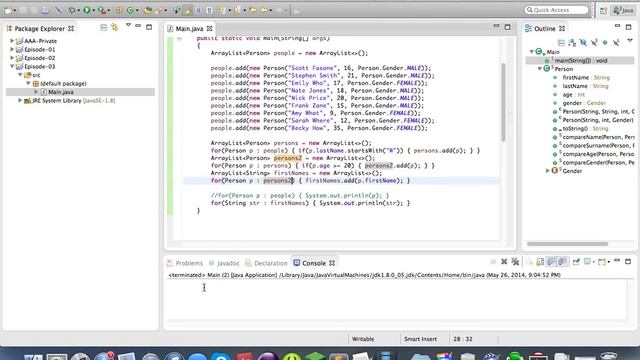Toggle Hide Non-Public Members in Outline
The width and height of the screenshot is (640, 360).
click(x=605, y=42)
